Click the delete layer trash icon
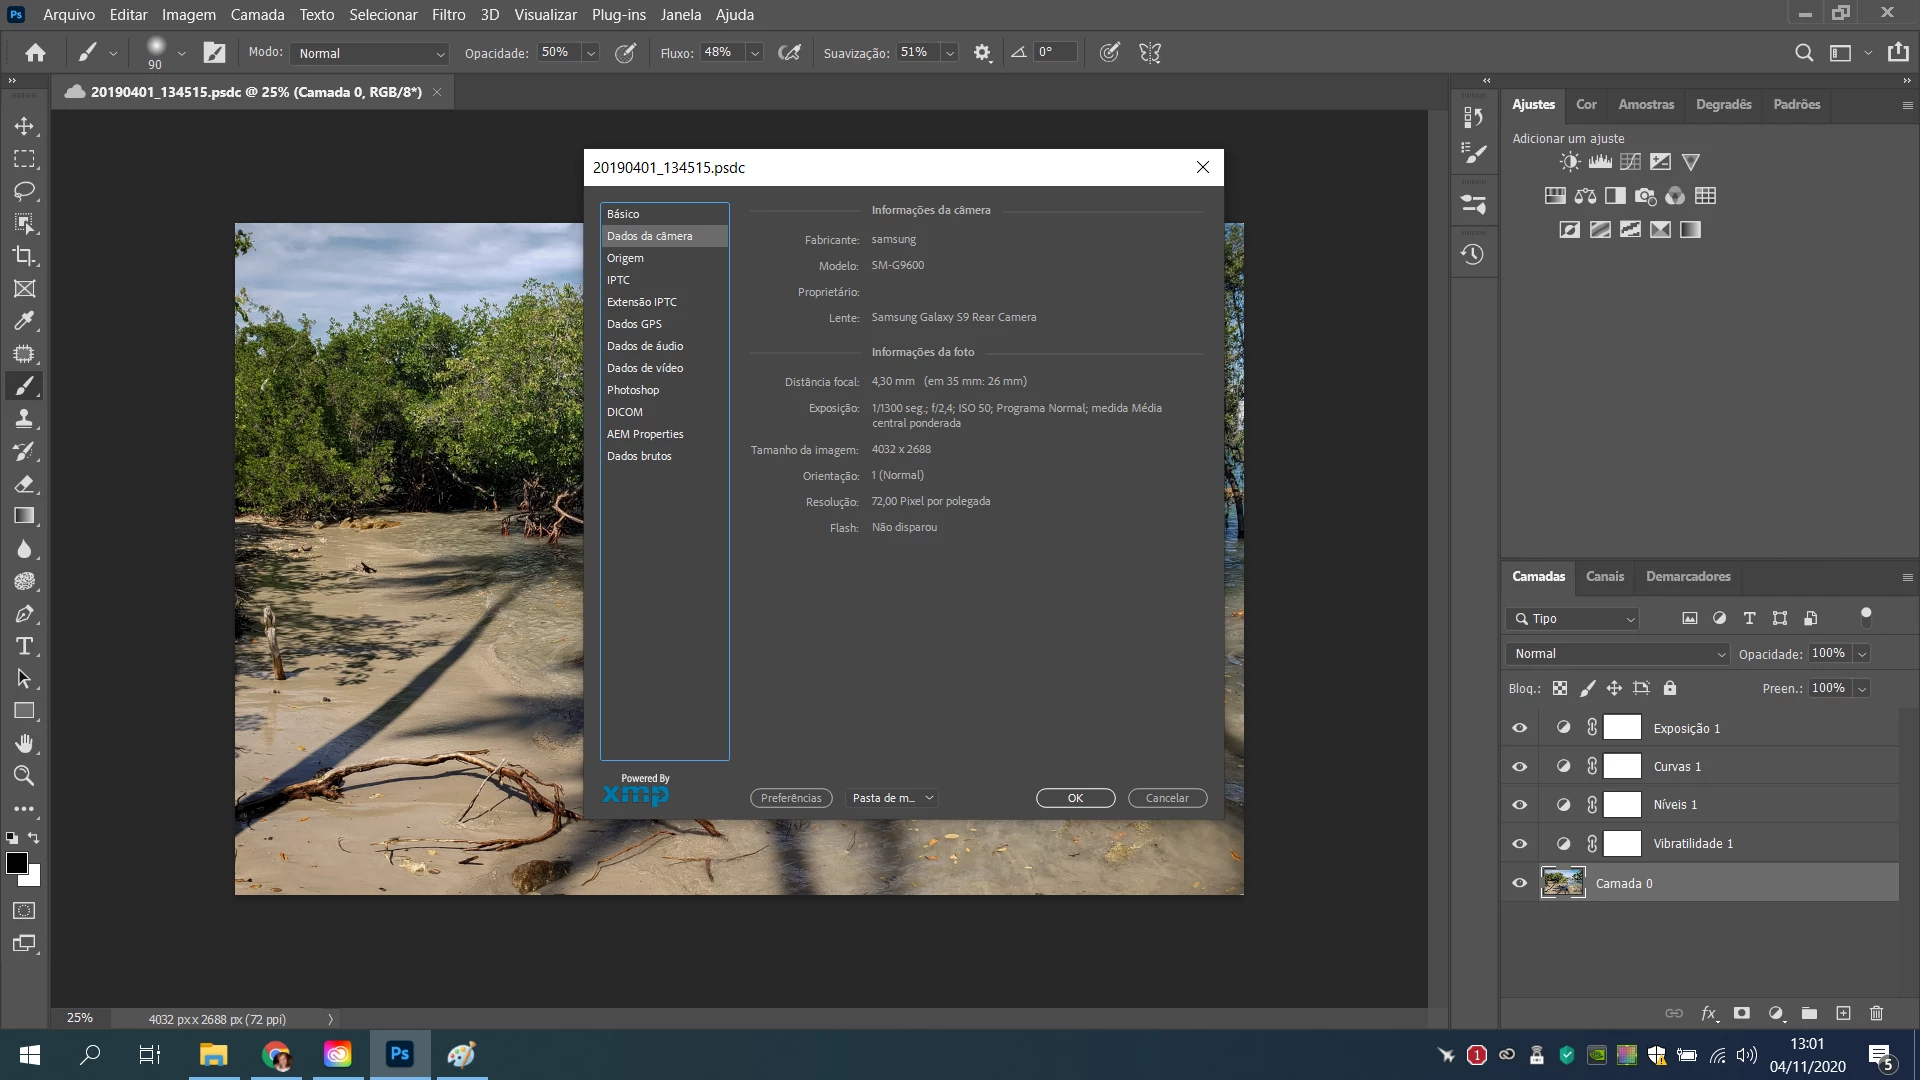This screenshot has height=1080, width=1920. pos(1876,1013)
